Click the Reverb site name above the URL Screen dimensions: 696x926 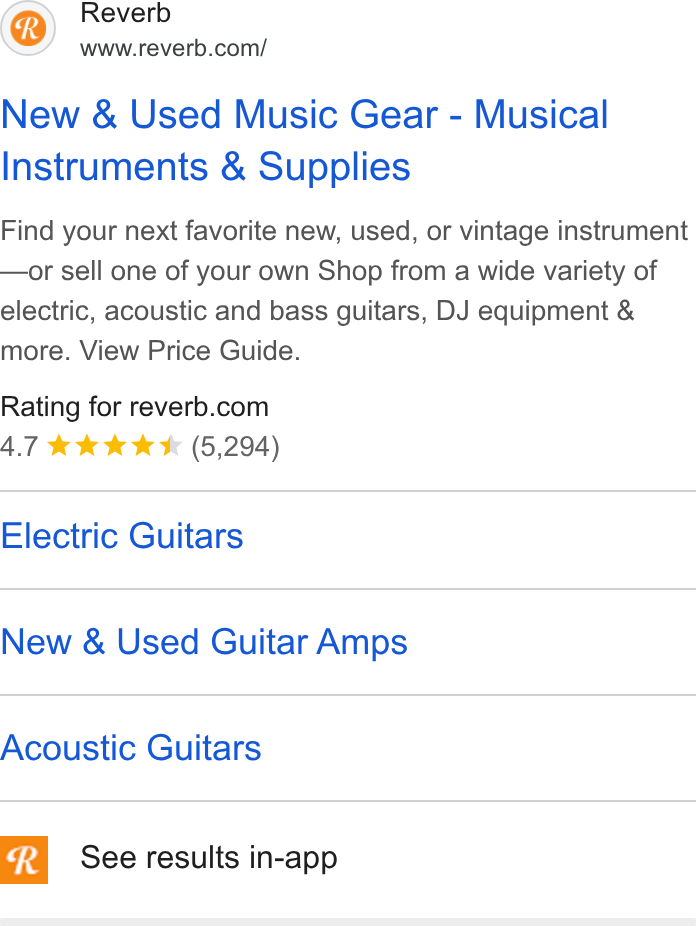(x=125, y=13)
